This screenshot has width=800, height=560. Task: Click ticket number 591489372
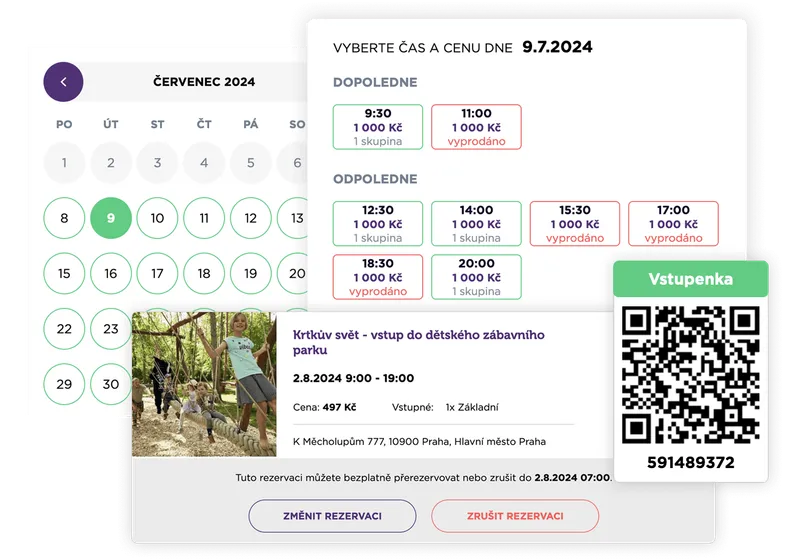691,463
